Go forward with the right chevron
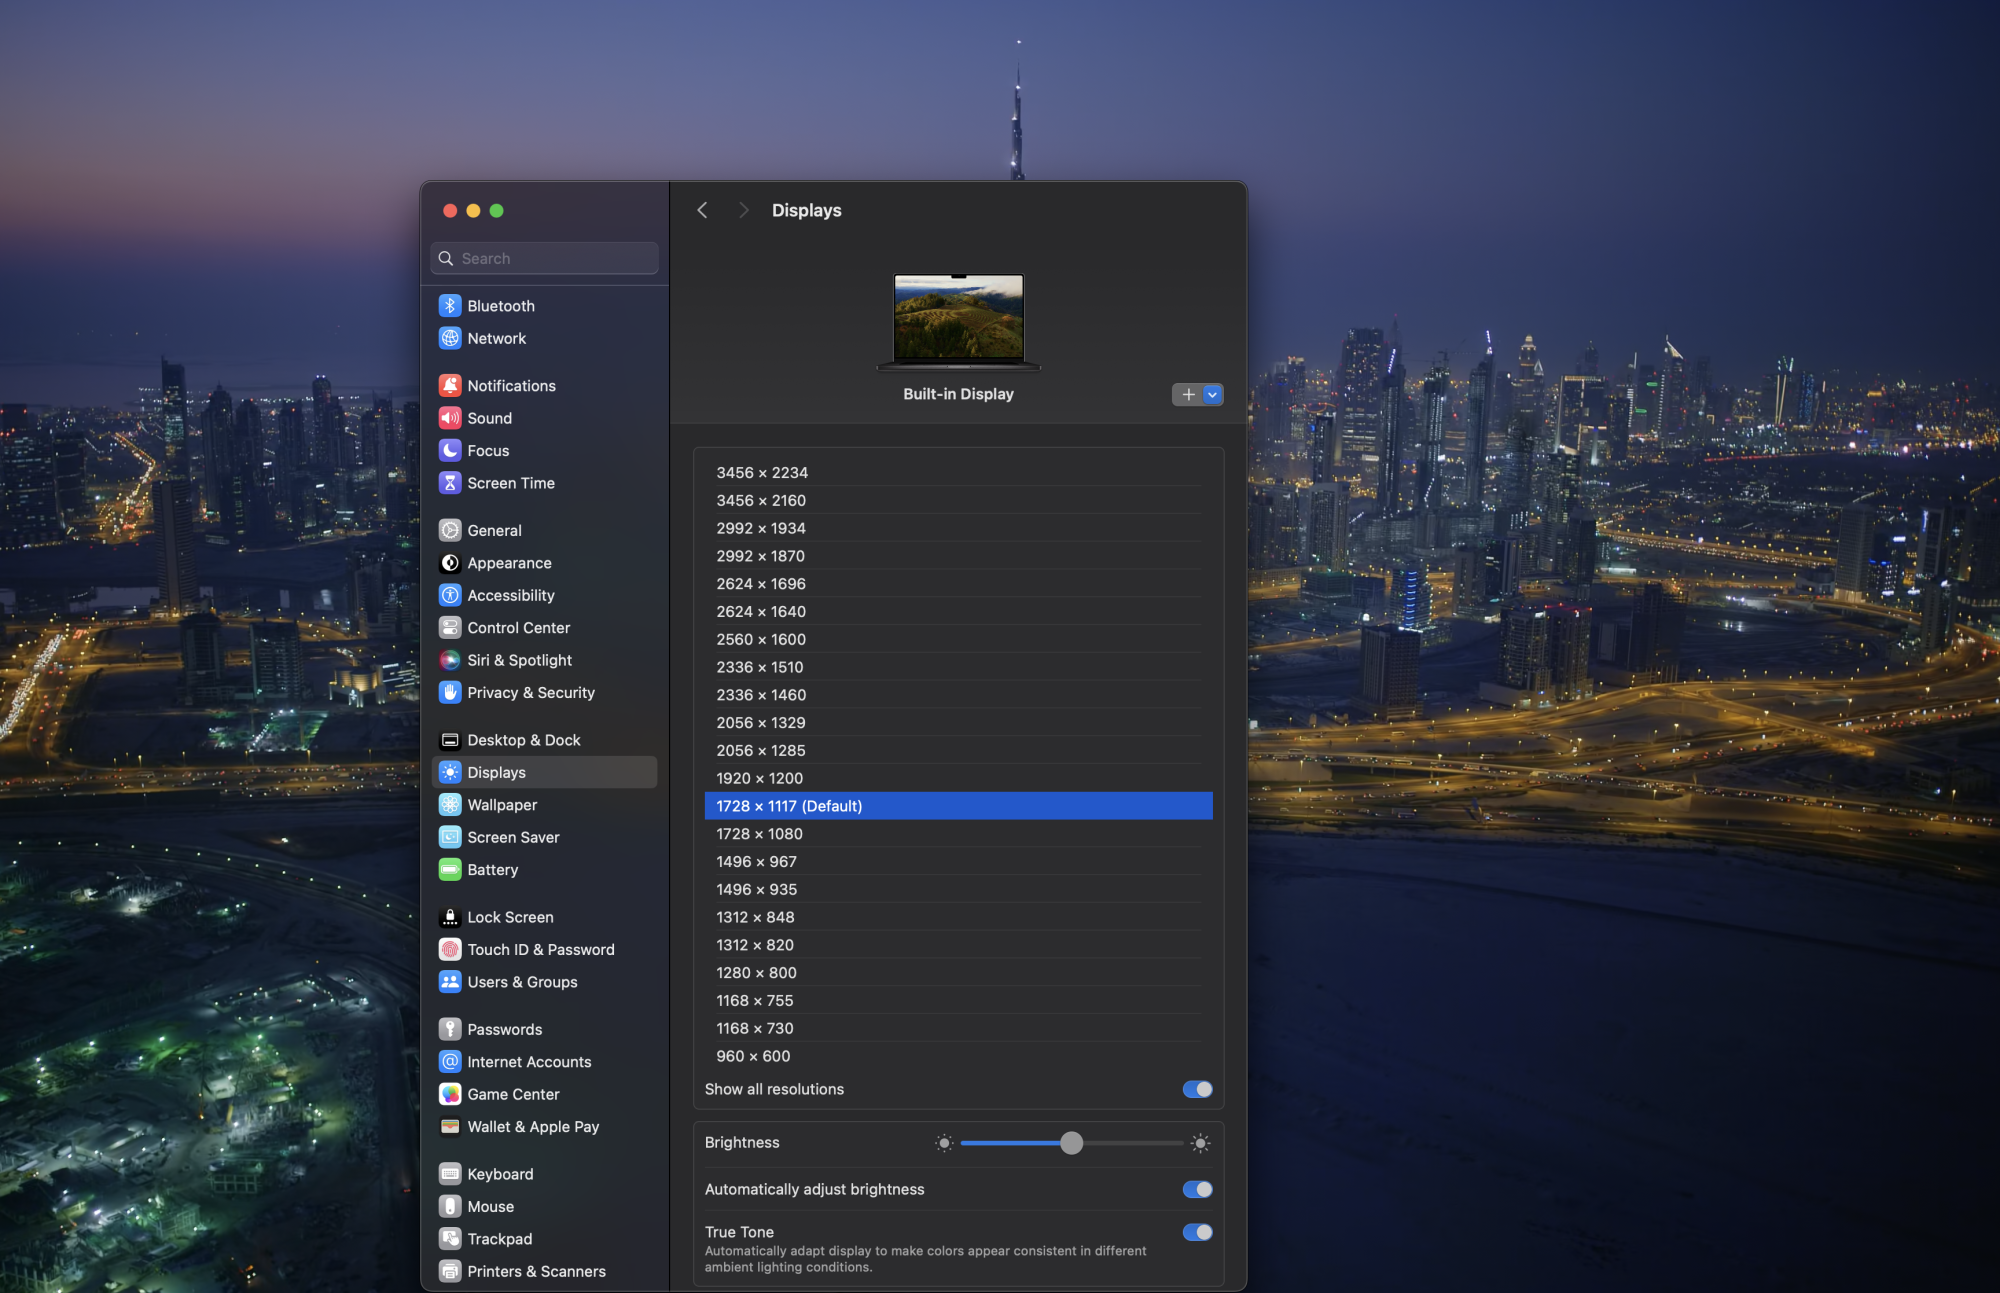This screenshot has width=2000, height=1293. click(x=743, y=210)
